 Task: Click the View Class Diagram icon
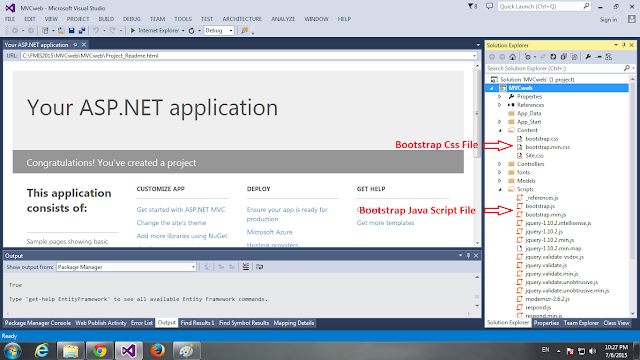(609, 57)
